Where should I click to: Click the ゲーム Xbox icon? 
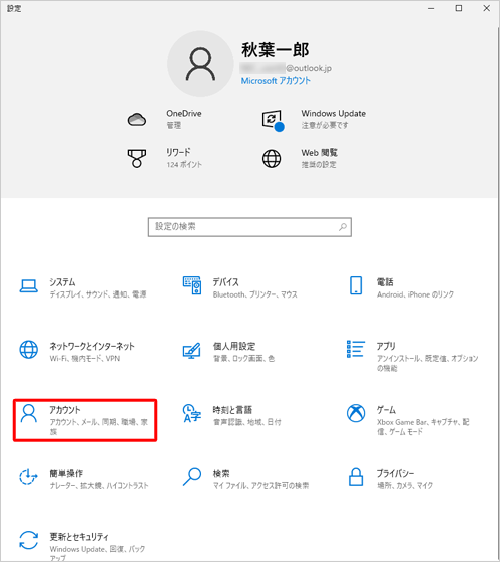(356, 413)
